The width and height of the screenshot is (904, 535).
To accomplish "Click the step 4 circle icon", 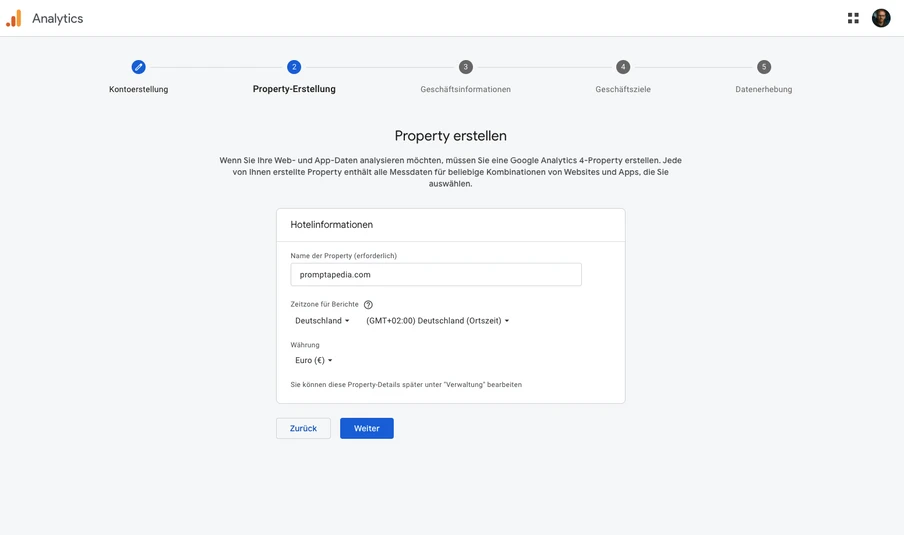I will point(623,67).
